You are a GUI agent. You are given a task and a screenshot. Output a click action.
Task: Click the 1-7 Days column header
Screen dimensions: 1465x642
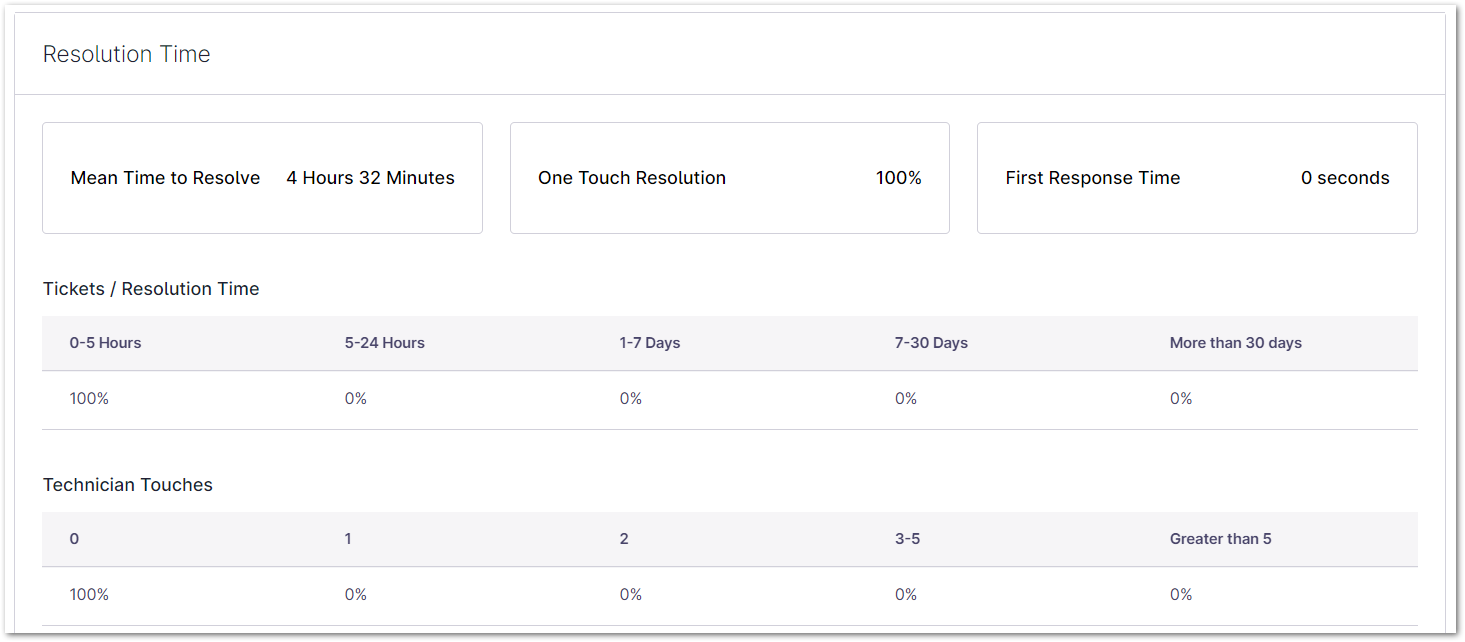pyautogui.click(x=649, y=343)
